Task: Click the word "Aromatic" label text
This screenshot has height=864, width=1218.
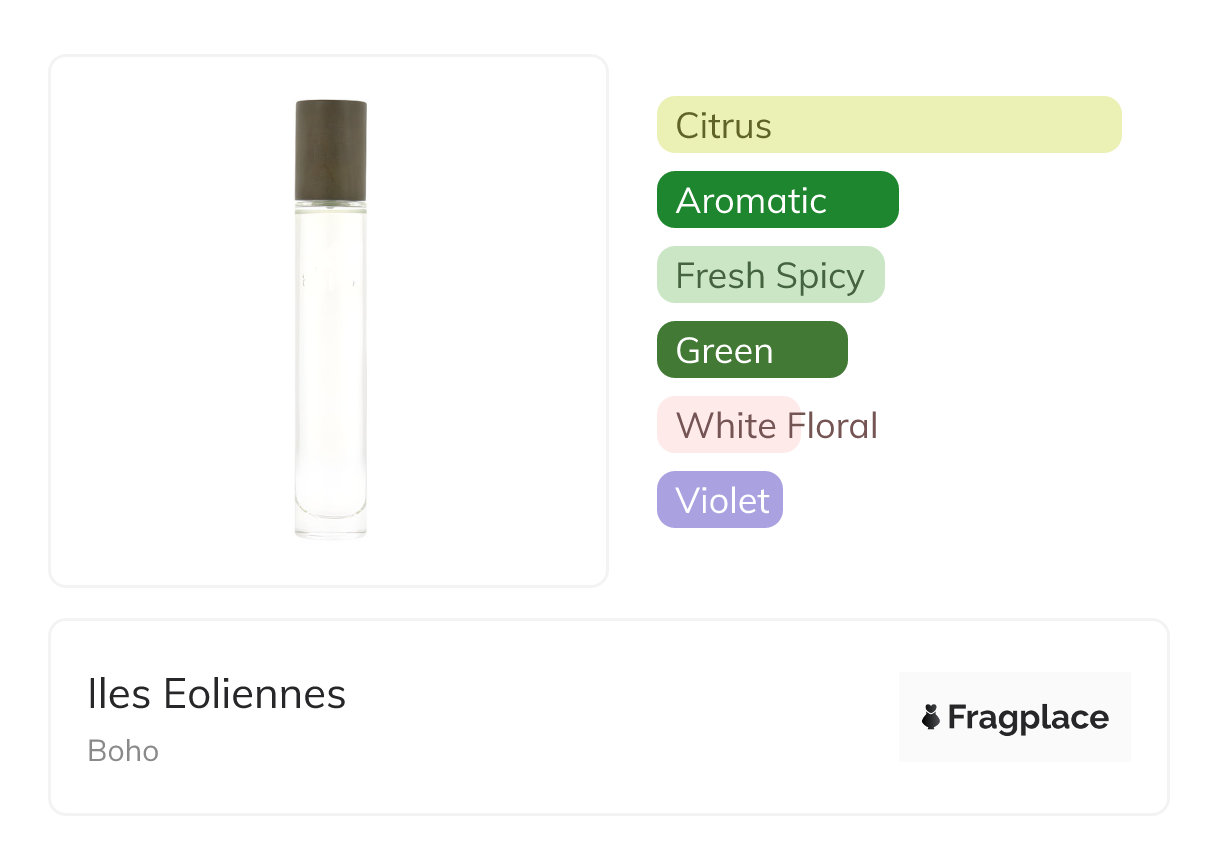Action: pos(751,201)
